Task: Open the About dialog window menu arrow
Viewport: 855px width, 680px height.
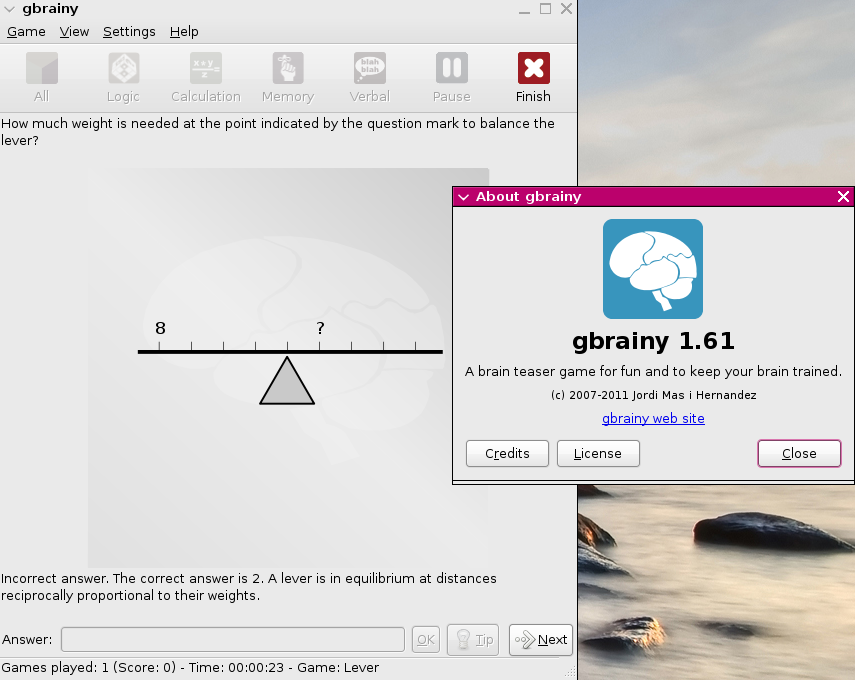Action: point(463,197)
